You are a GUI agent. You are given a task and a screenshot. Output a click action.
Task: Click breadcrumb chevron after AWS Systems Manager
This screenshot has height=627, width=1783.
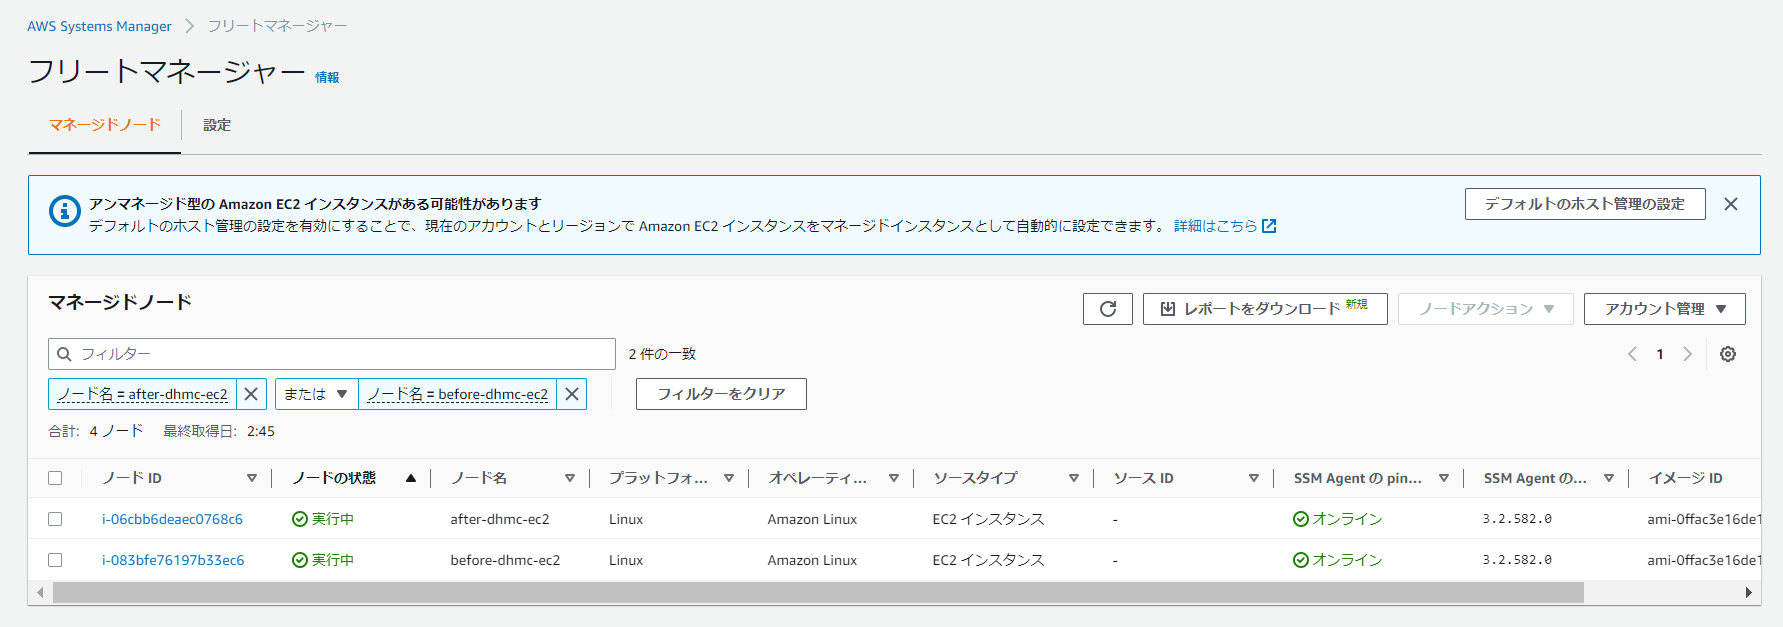pos(189,26)
